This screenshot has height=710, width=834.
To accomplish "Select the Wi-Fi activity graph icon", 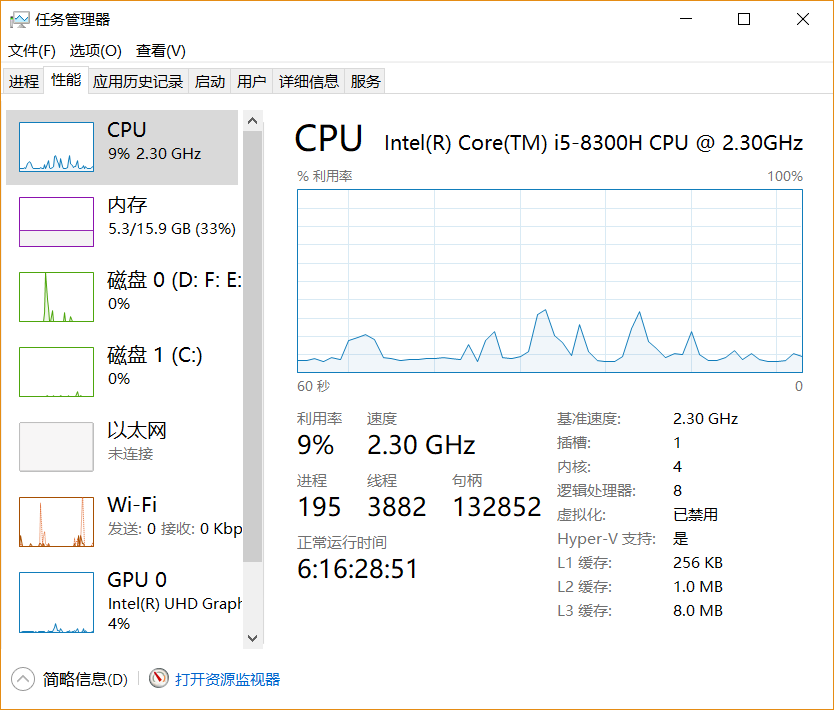I will (56, 522).
